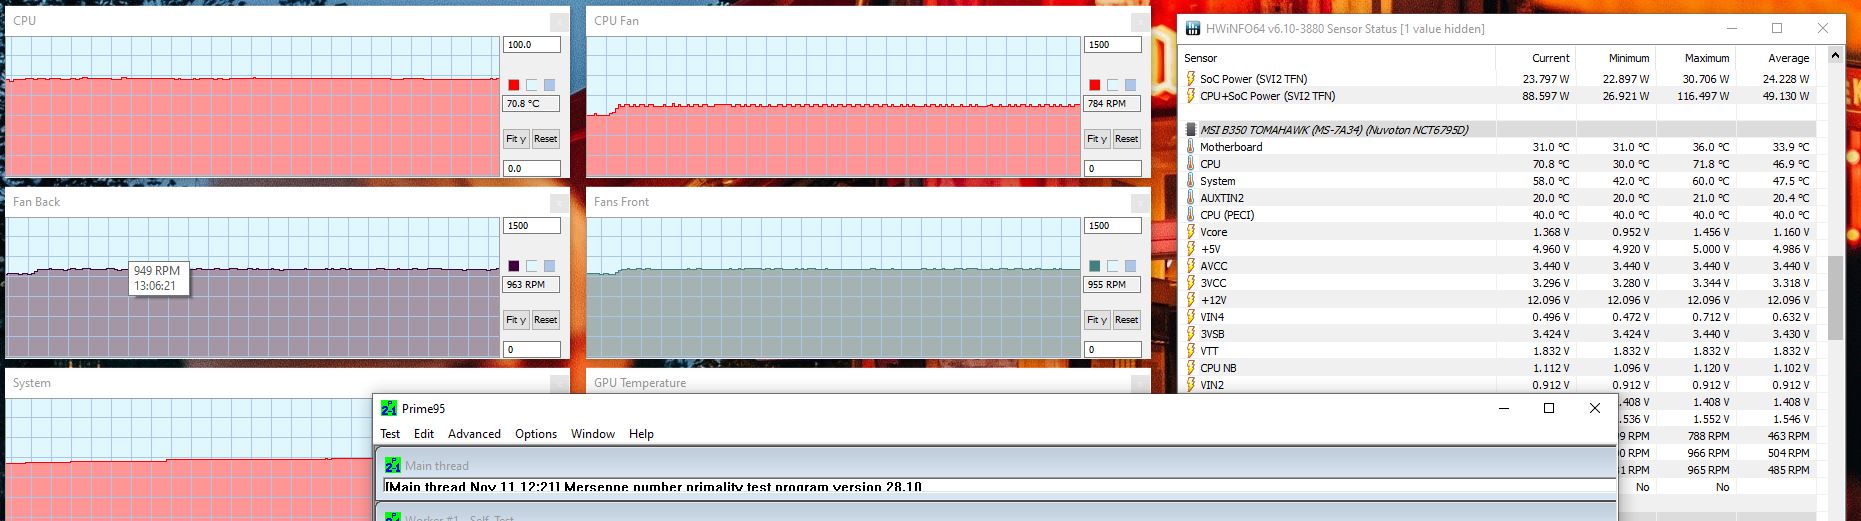Open the Options menu in Prime95
The width and height of the screenshot is (1861, 521).
point(536,434)
